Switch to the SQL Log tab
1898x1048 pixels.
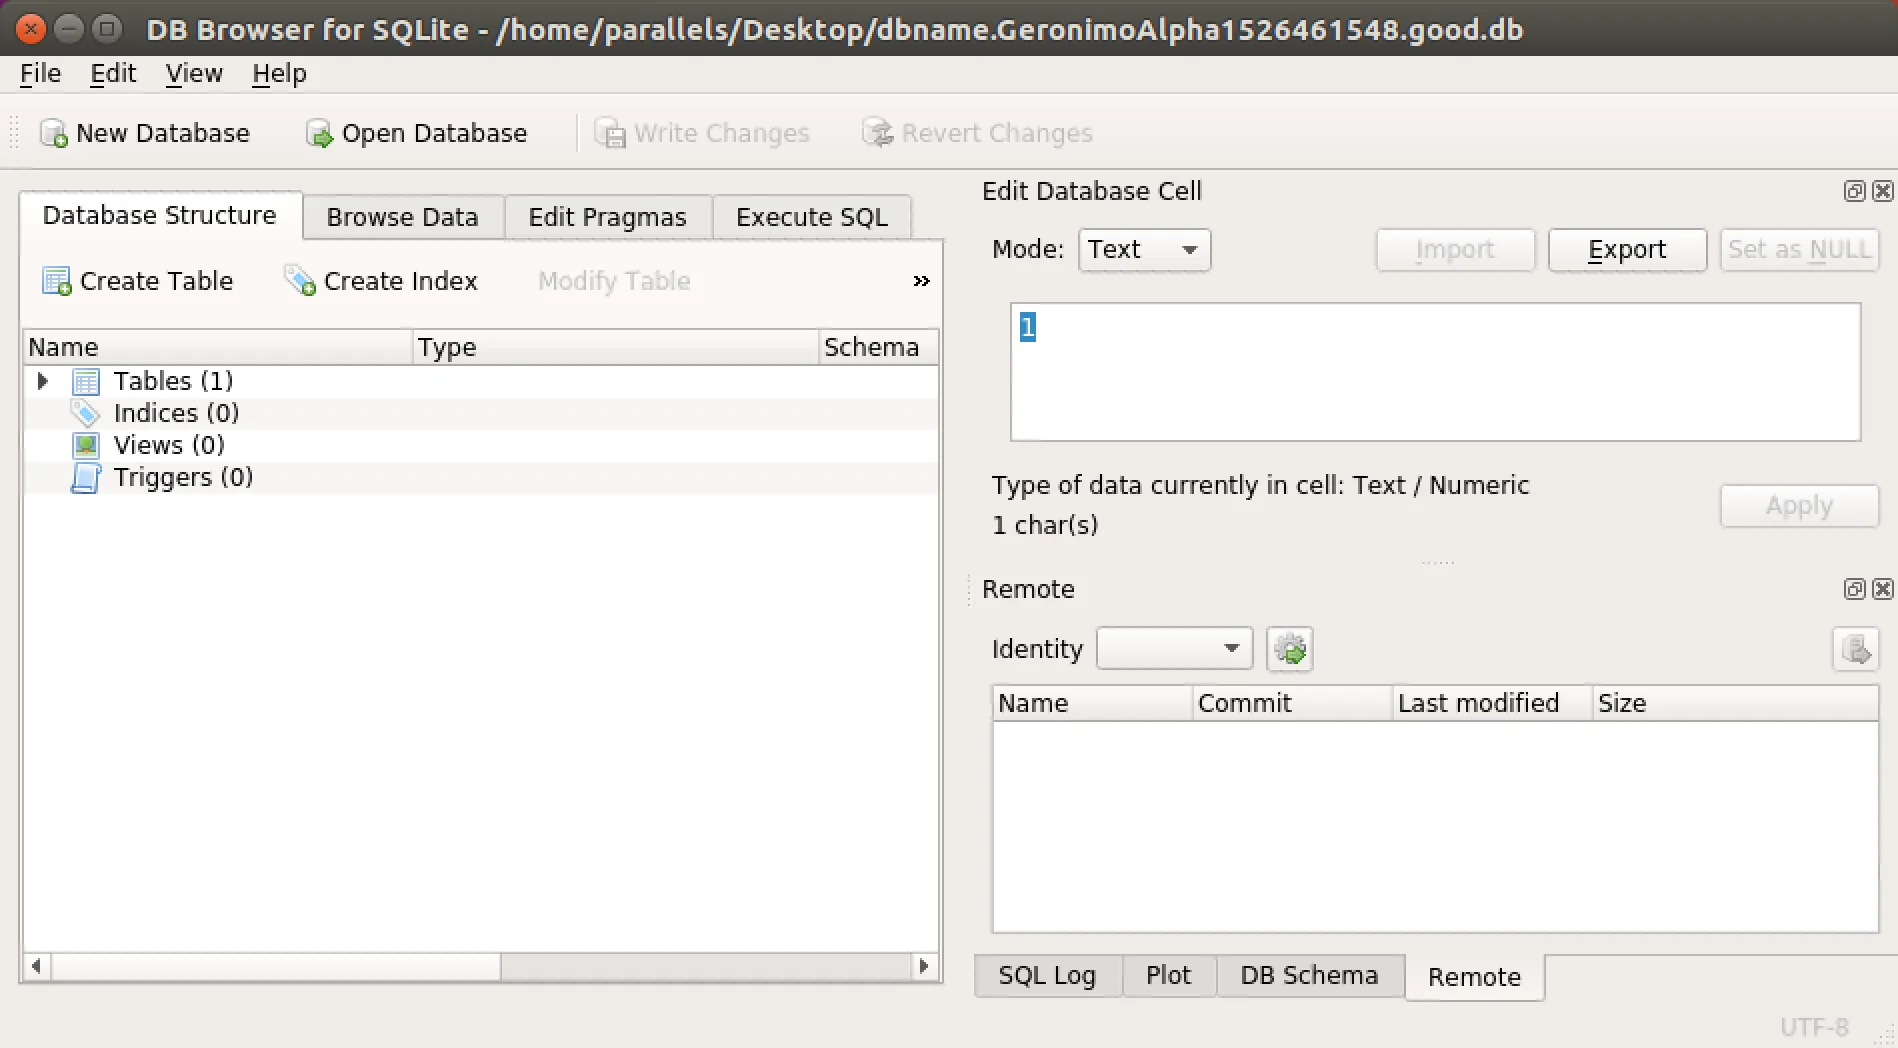tap(1047, 975)
